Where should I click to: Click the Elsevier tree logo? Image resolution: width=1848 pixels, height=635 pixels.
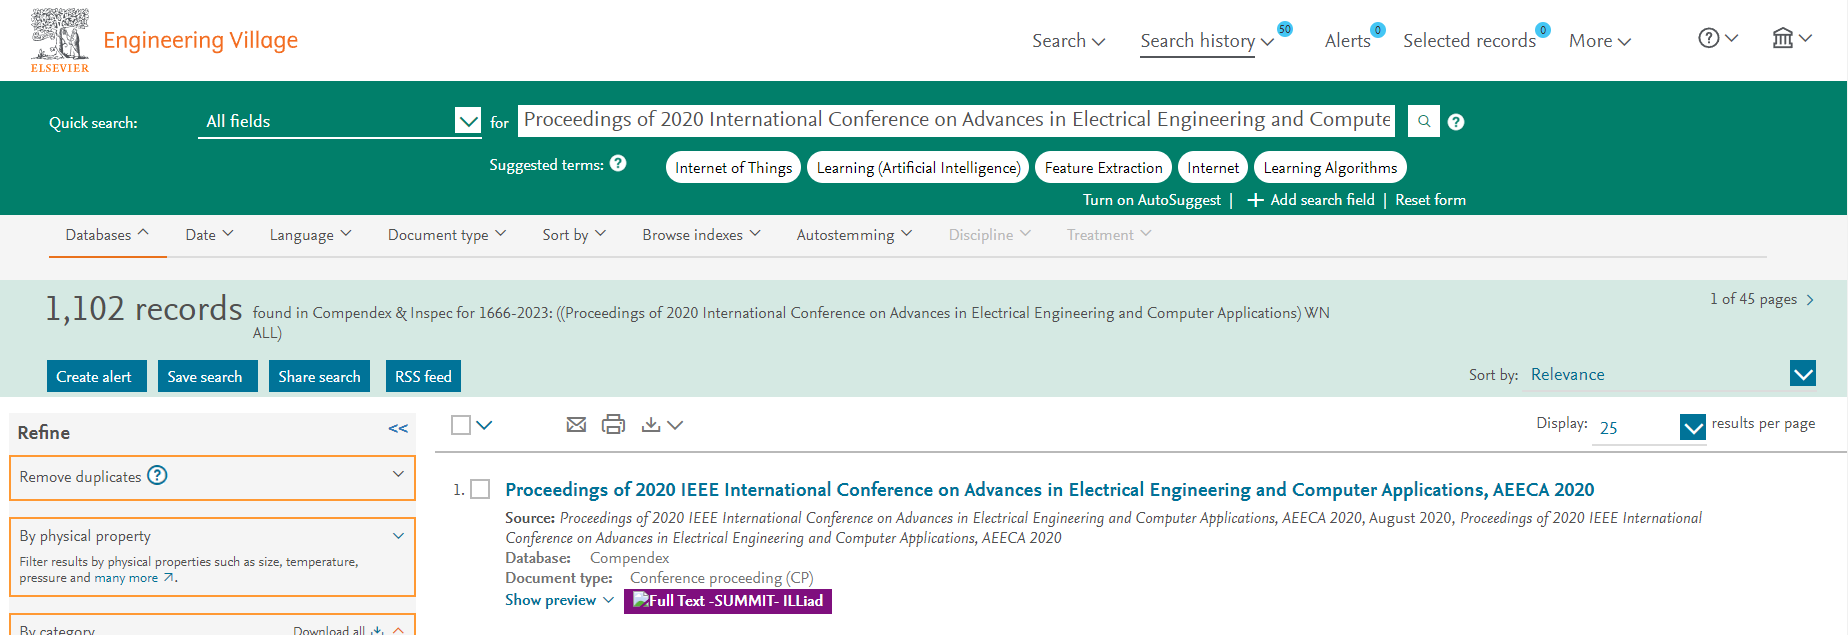tap(60, 40)
